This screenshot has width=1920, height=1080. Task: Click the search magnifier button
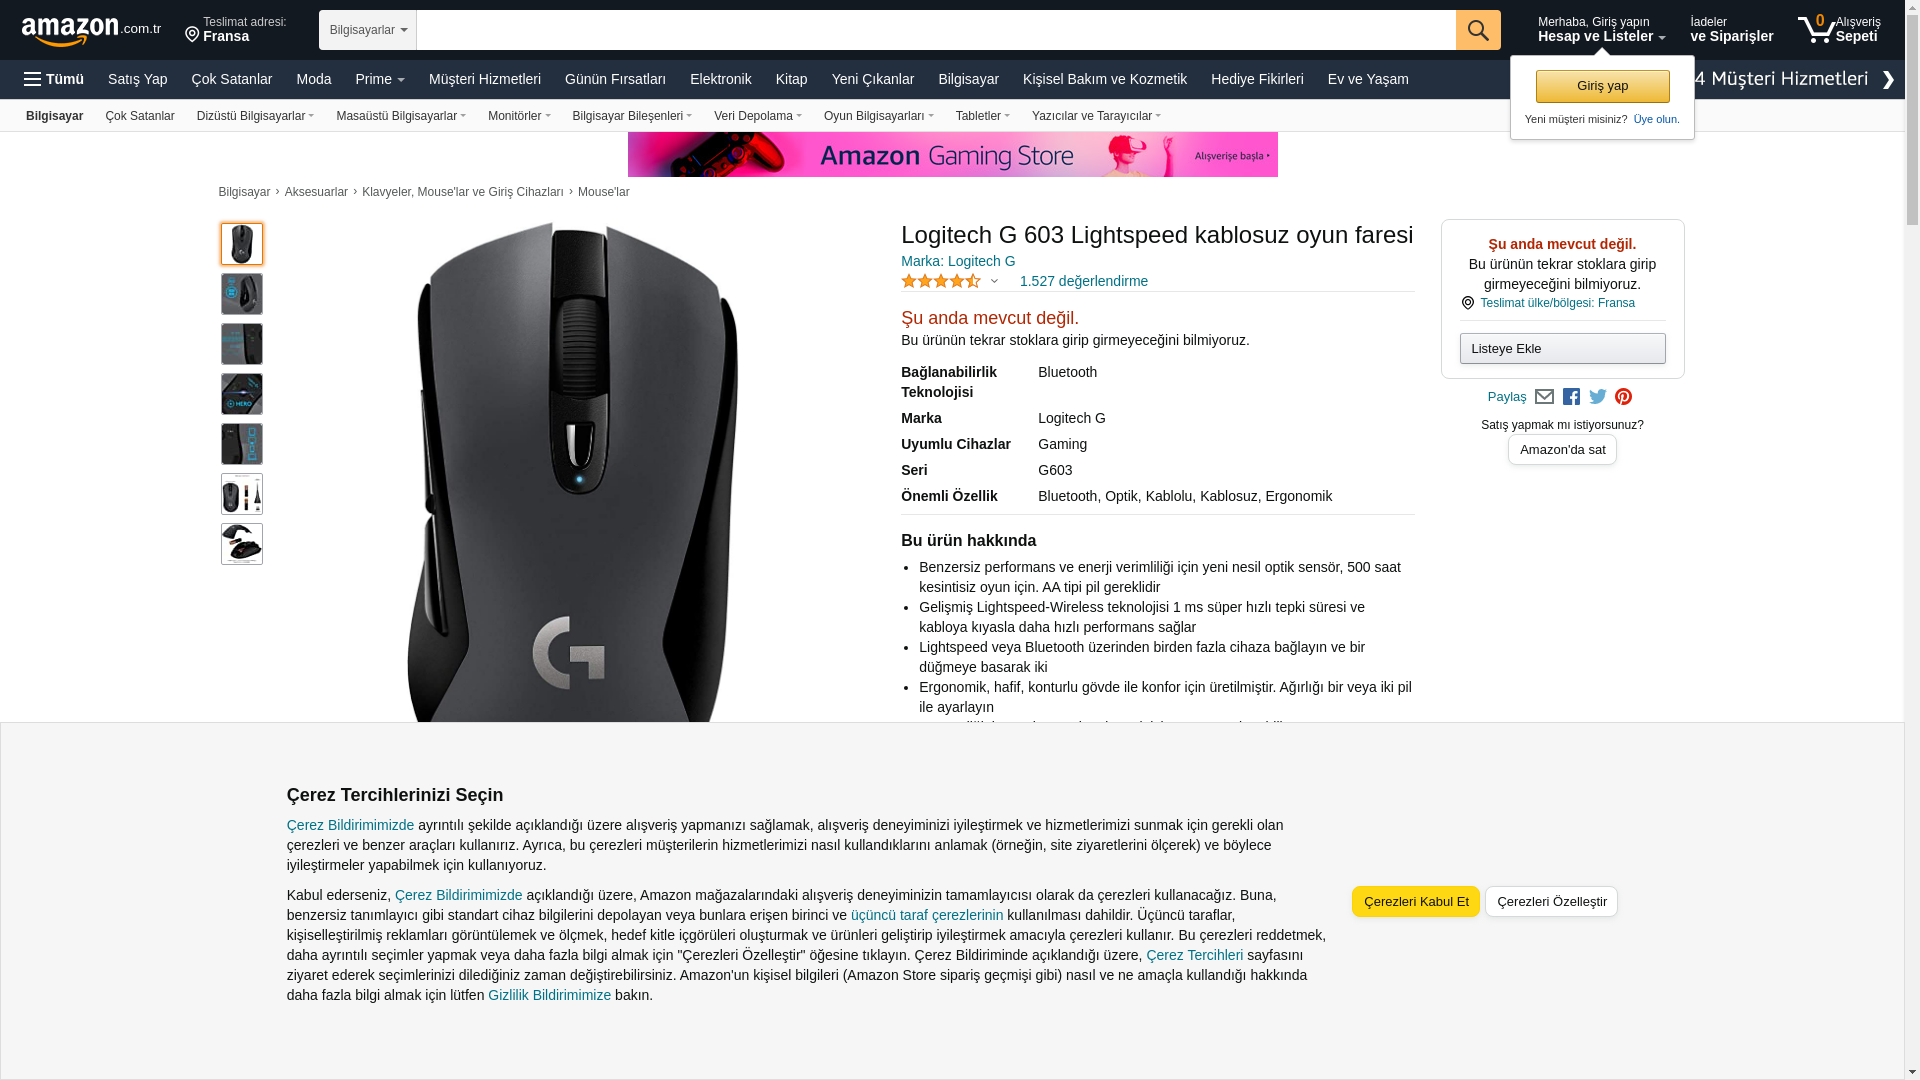(1478, 30)
